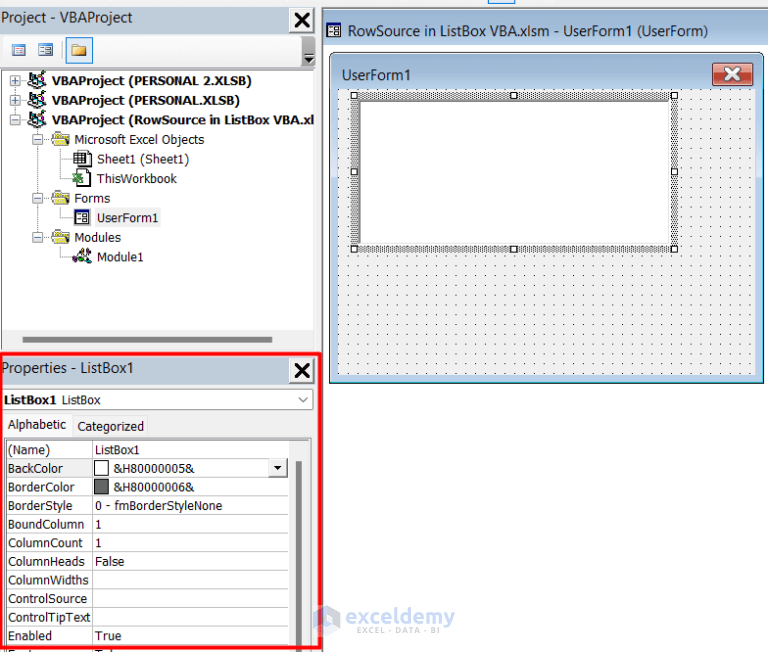Select Module1 in project tree
The width and height of the screenshot is (768, 652).
[120, 257]
